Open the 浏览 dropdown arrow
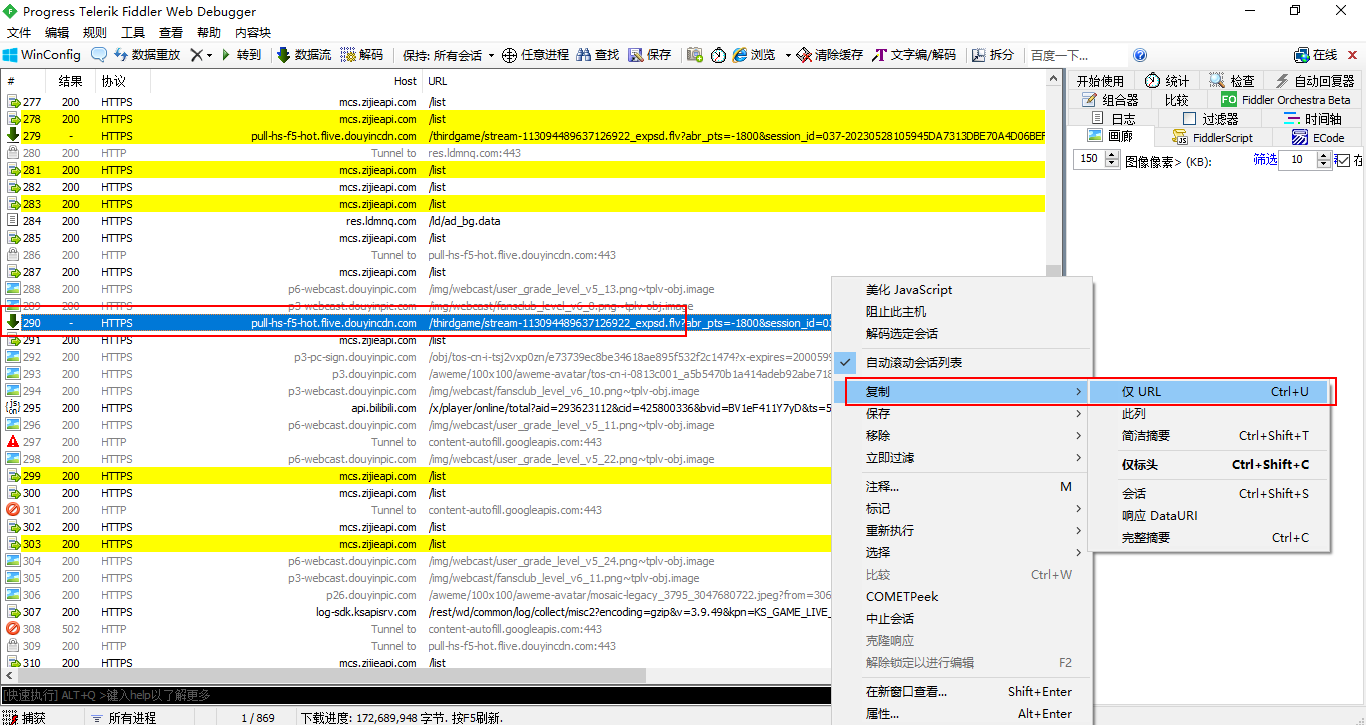This screenshot has height=725, width=1366. [787, 55]
